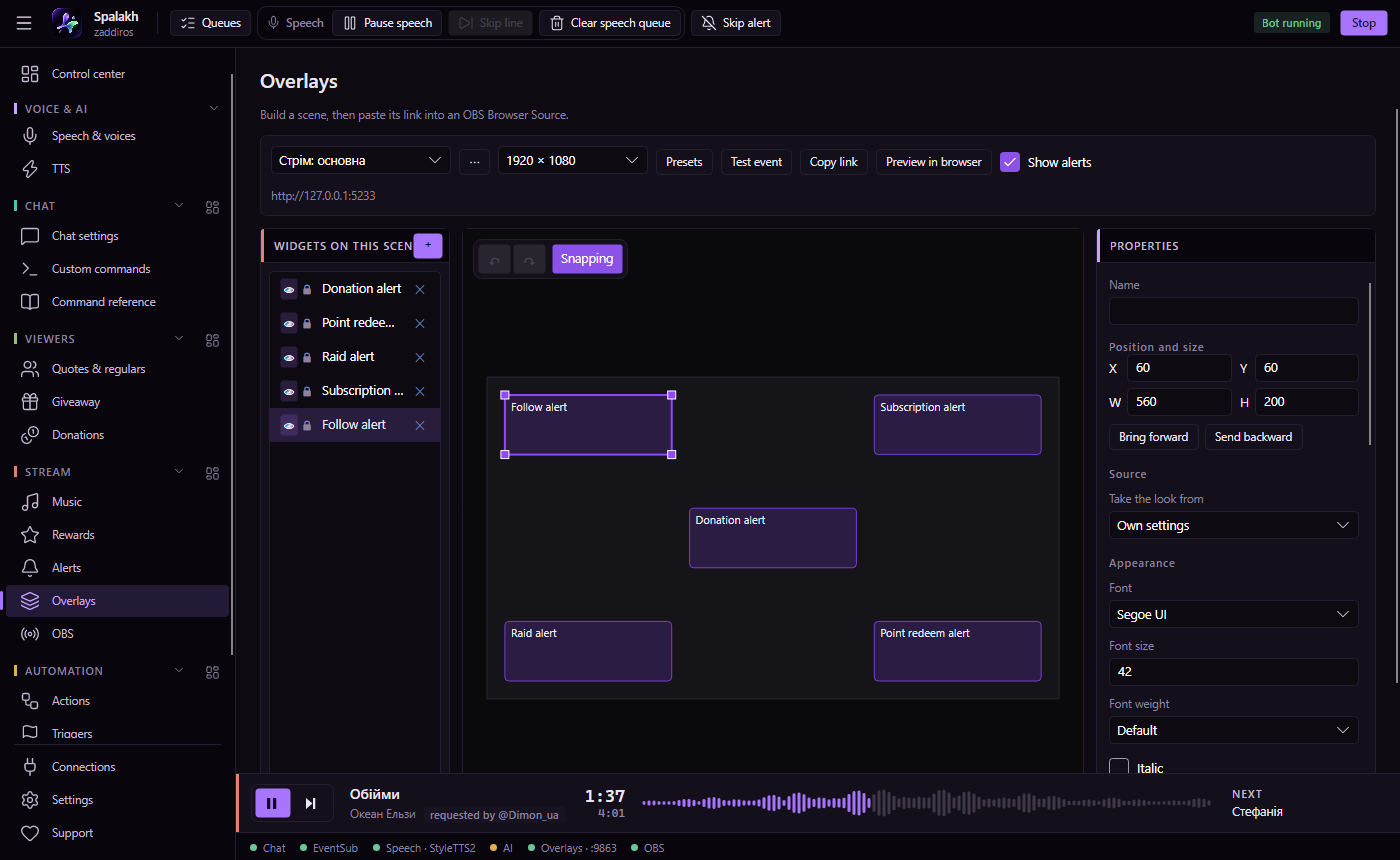Screen dimensions: 1400x860
Task: Go to Control center
Action: 118,74
